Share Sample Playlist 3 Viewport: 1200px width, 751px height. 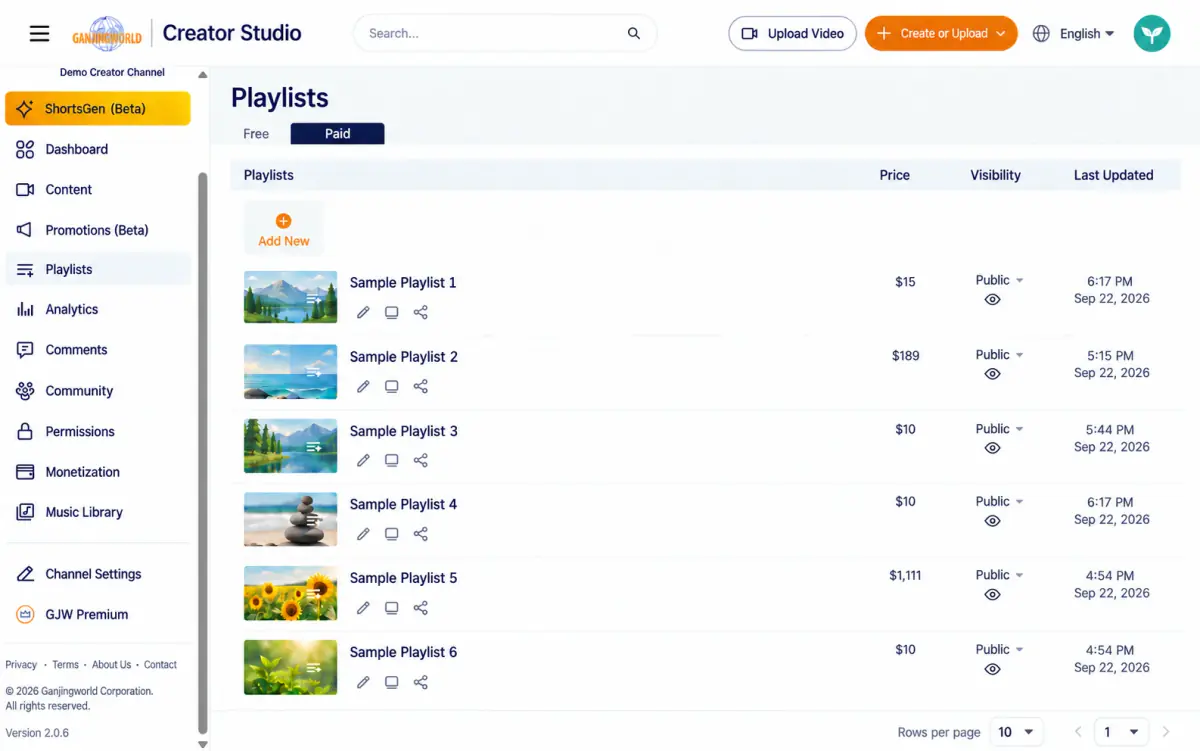(421, 460)
